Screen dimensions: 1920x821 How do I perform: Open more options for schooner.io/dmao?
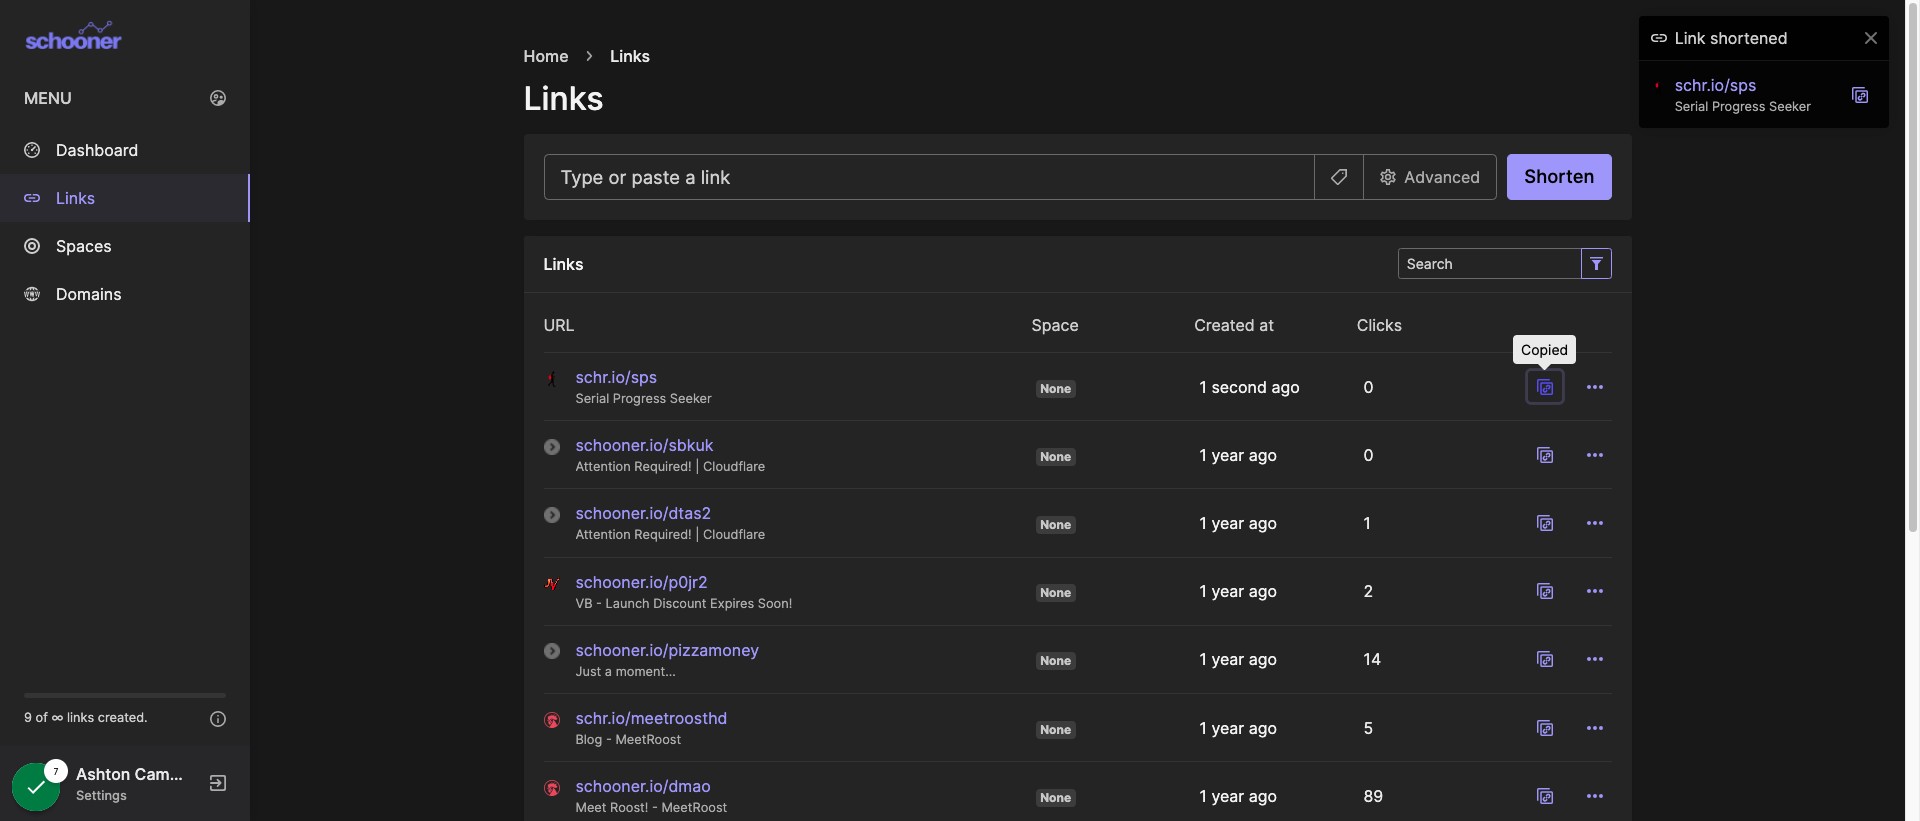pos(1595,796)
